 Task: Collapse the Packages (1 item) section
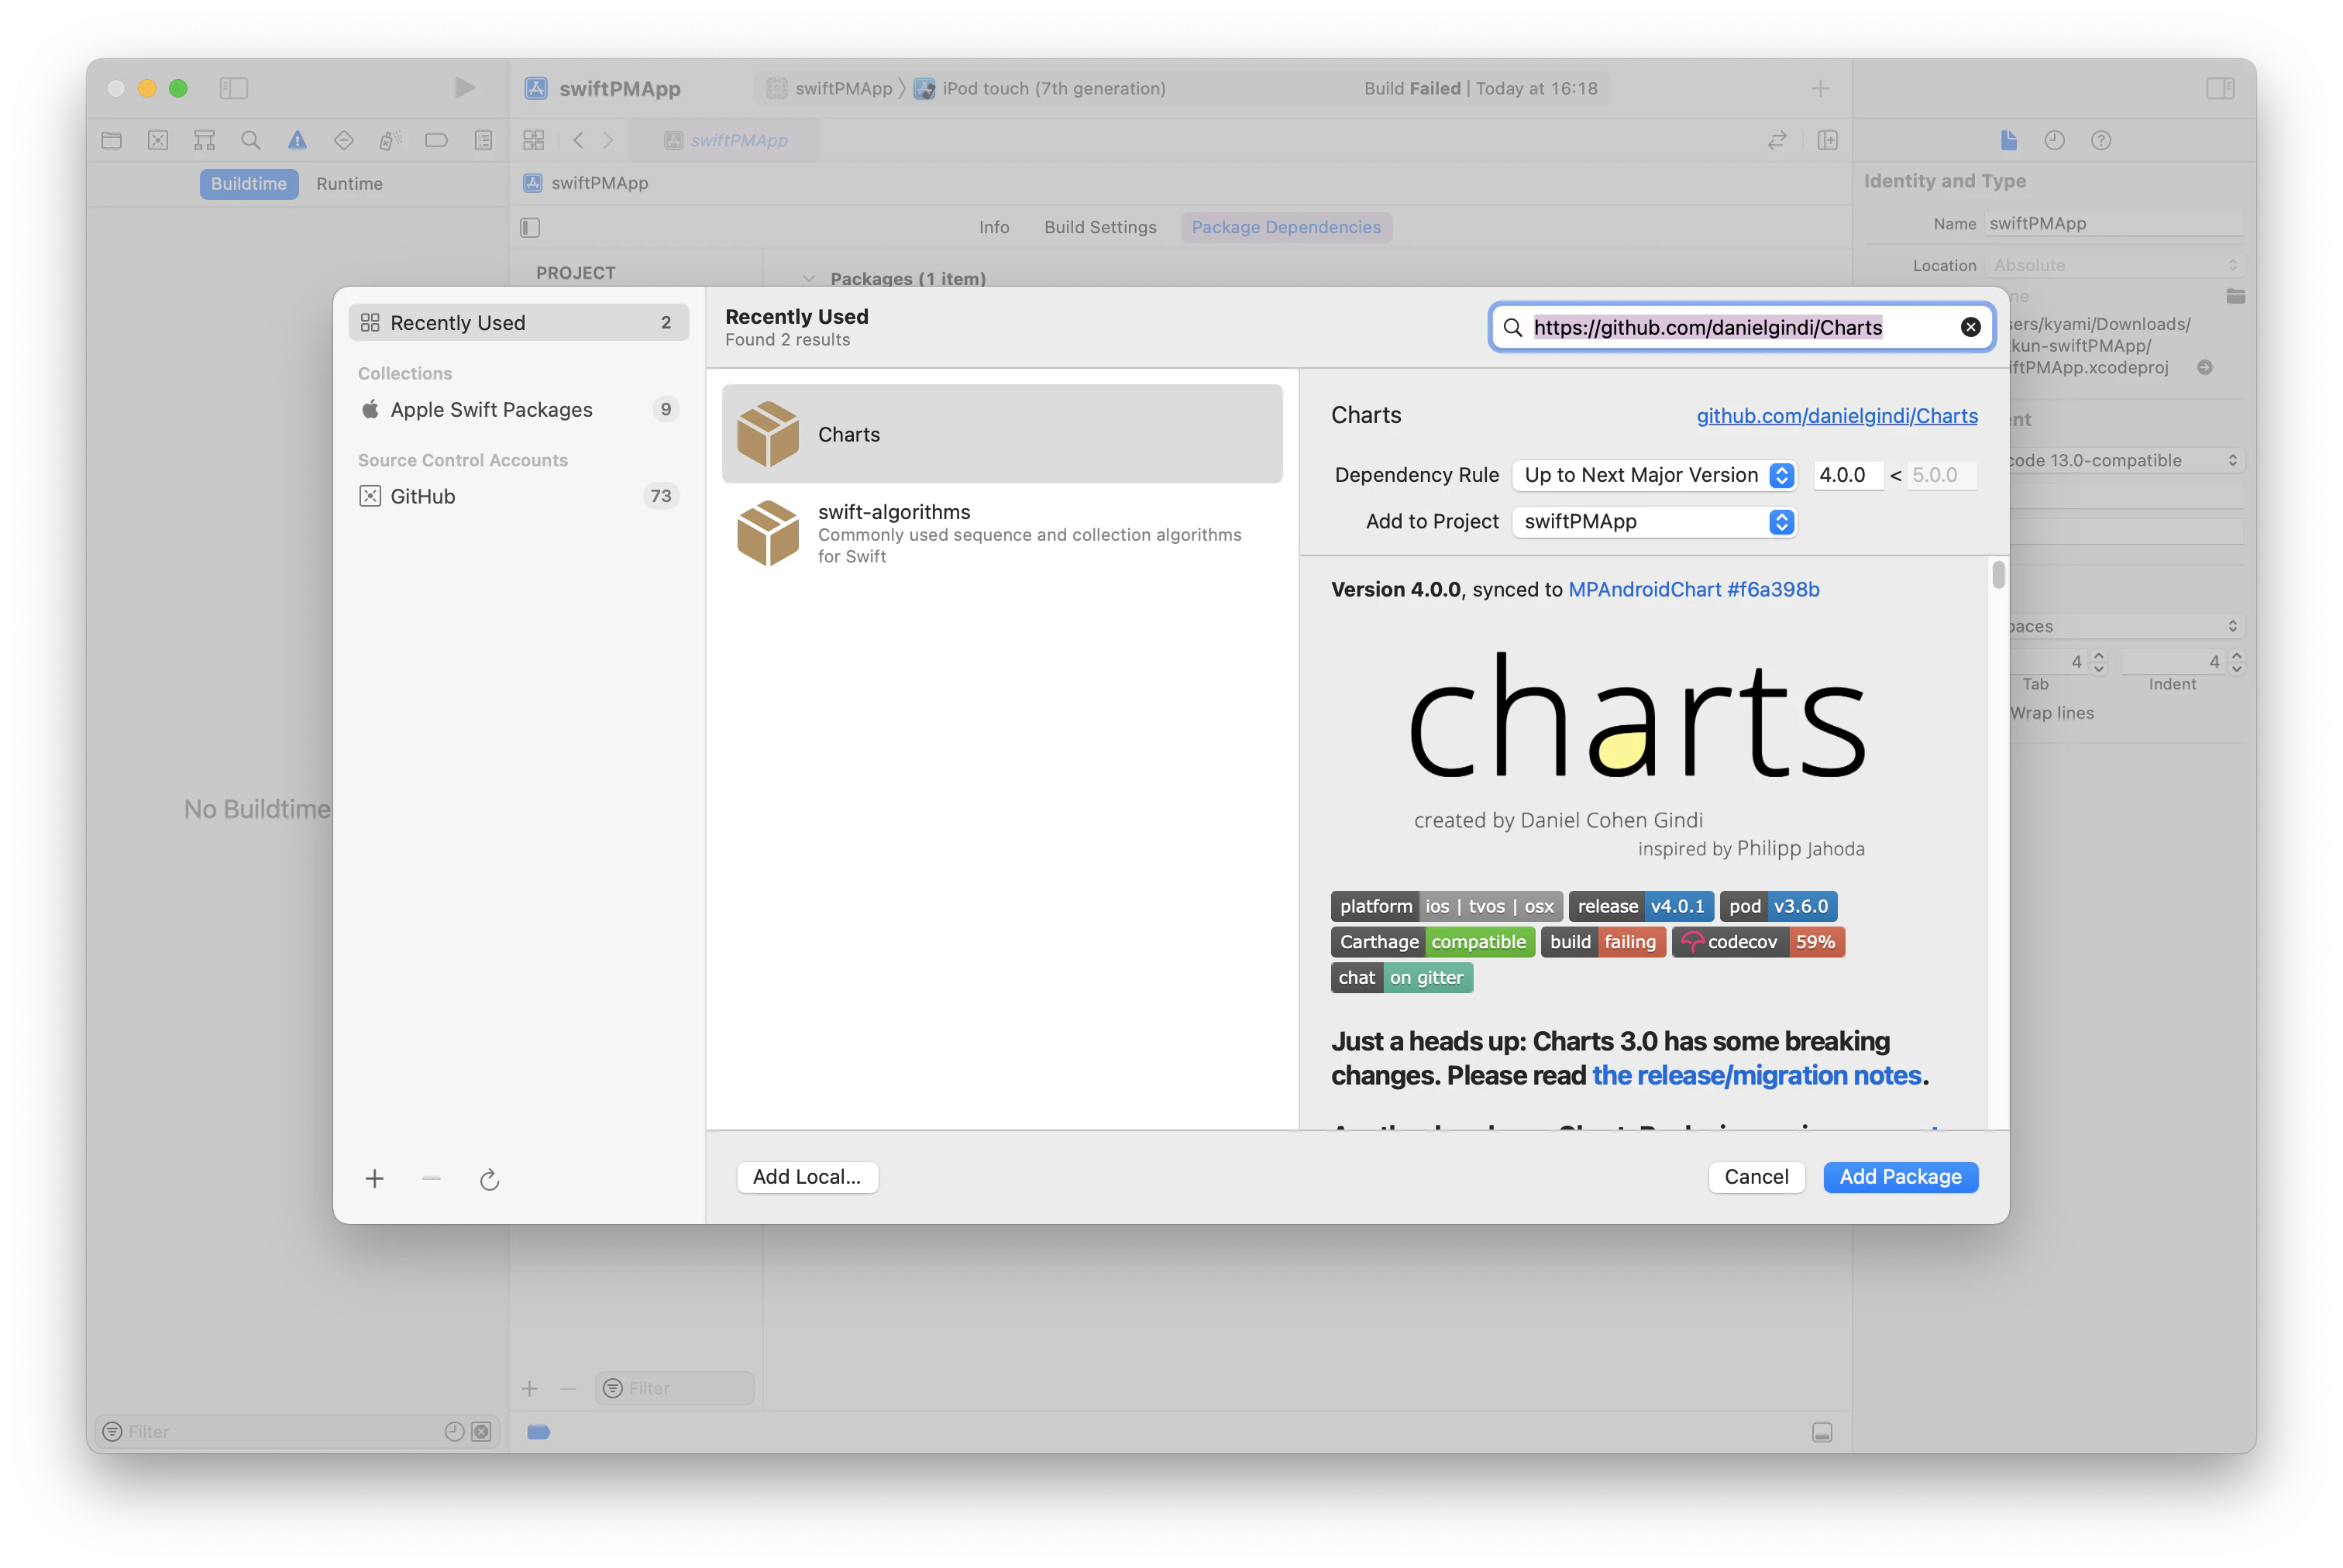[809, 279]
